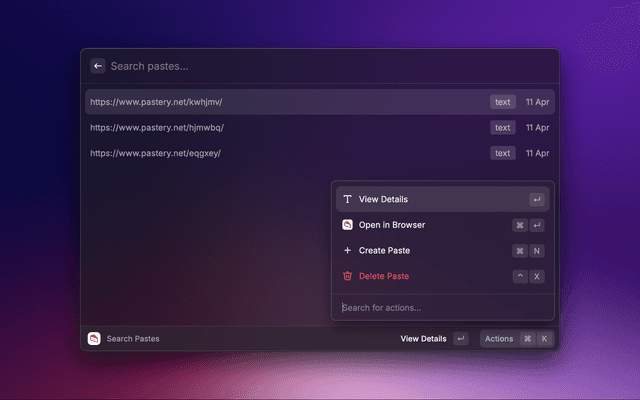Choose Open in Browser action

(x=392, y=225)
